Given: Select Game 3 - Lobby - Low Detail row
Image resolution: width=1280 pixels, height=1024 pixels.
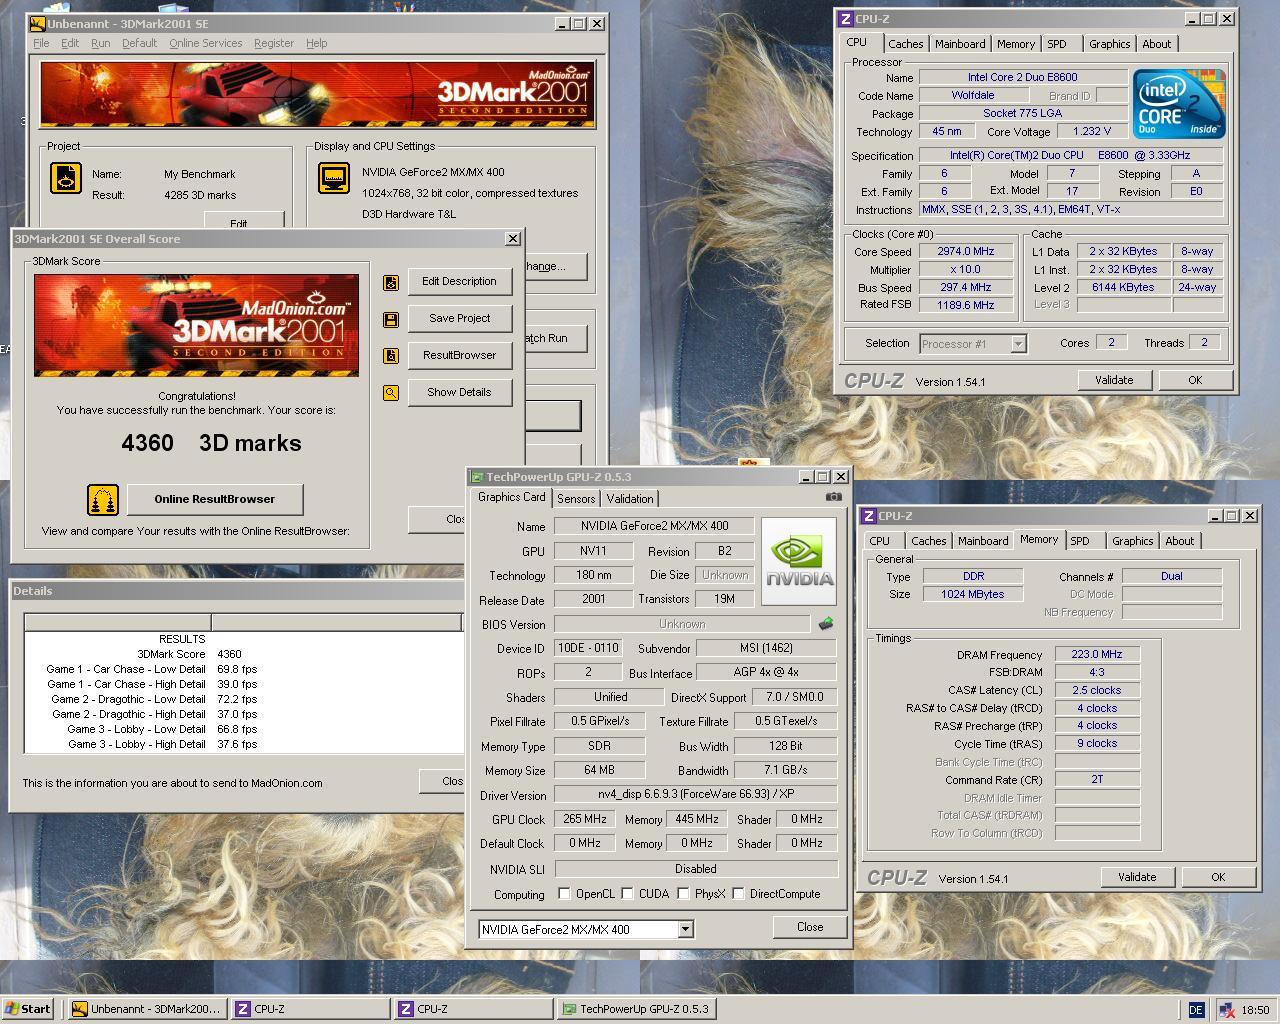Looking at the screenshot, I should tap(244, 729).
